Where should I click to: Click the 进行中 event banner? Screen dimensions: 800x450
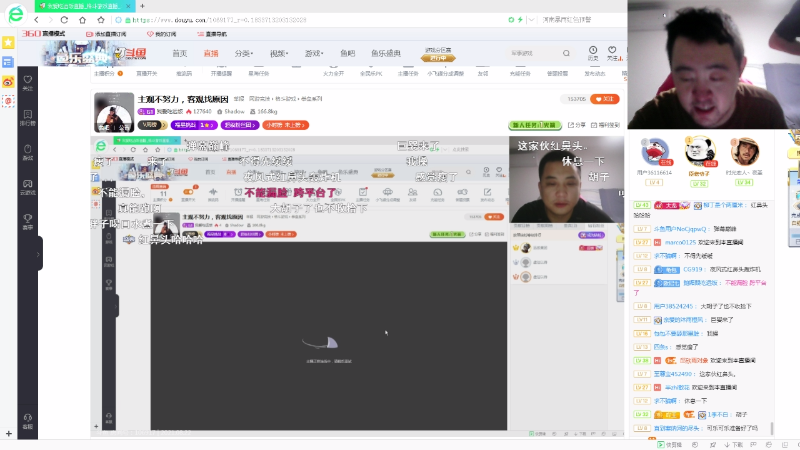point(438,58)
